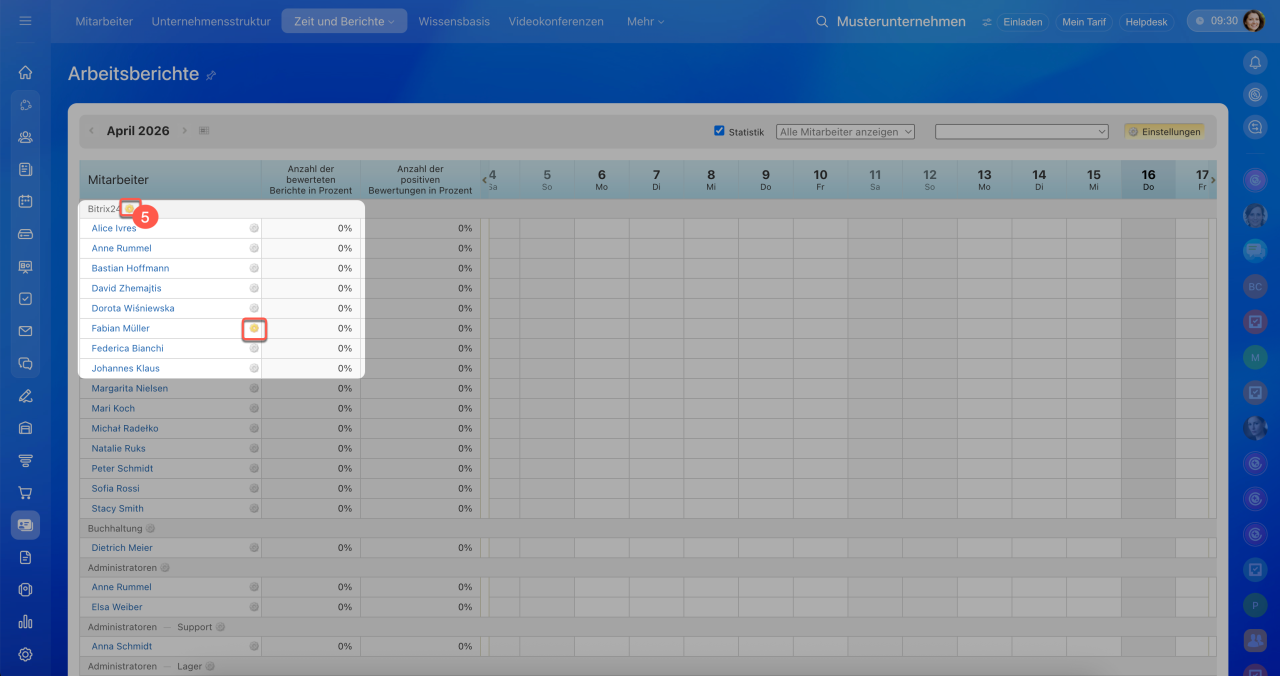
Task: Click the settings dot for Fabian Müller
Action: (x=254, y=328)
